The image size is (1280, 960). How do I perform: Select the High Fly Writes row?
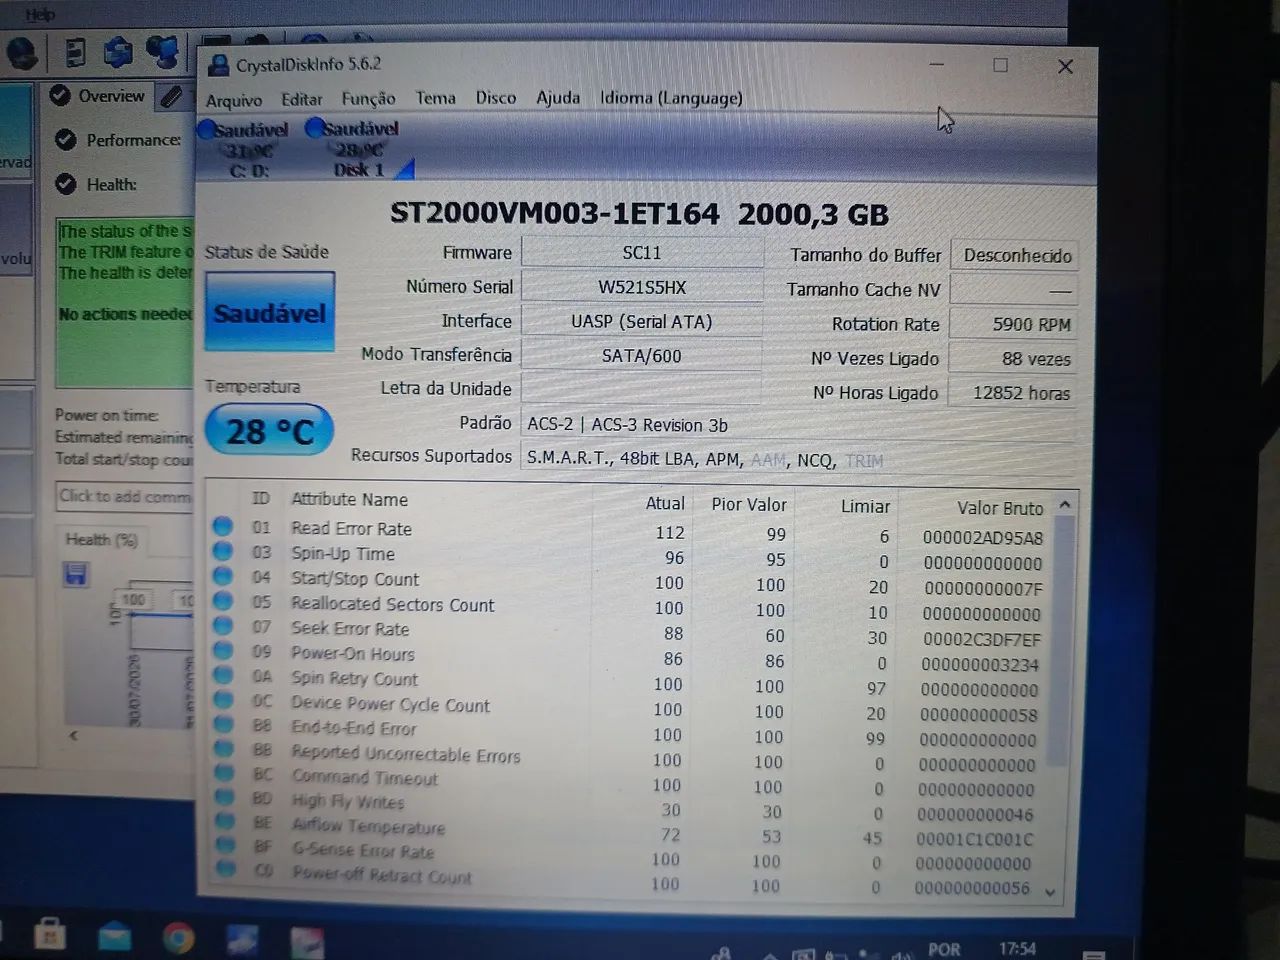point(628,806)
